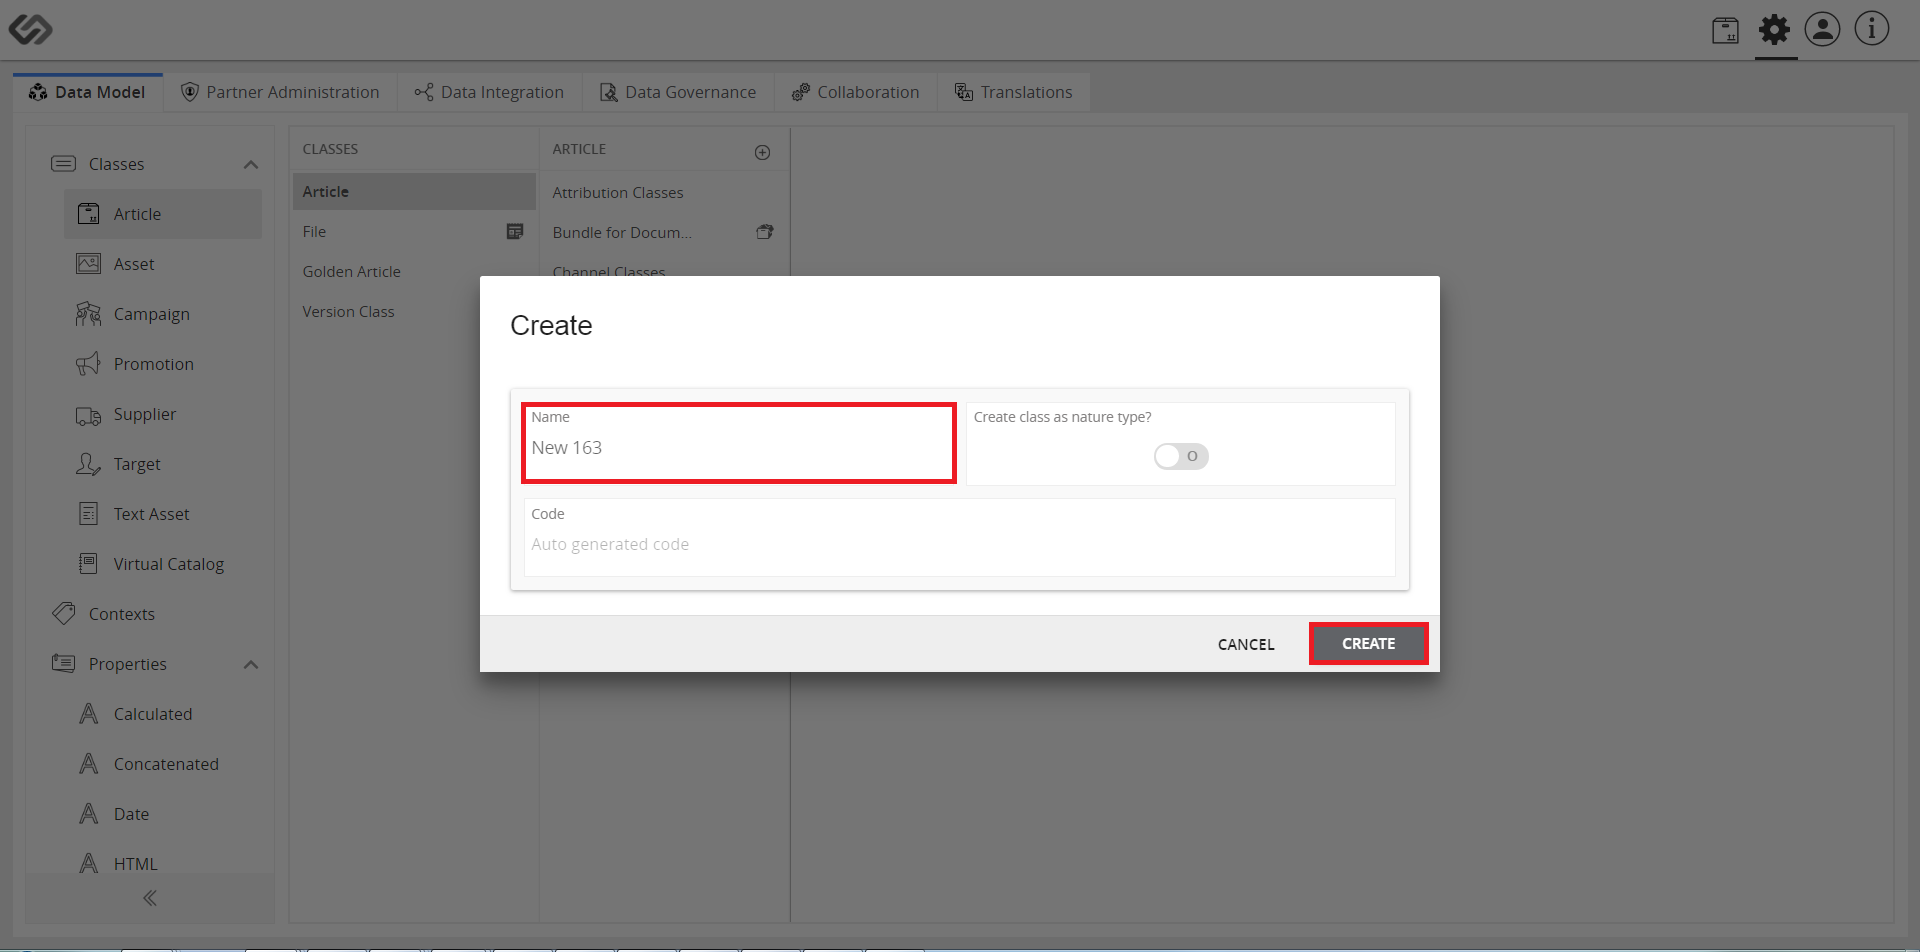Open the settings gear icon
This screenshot has width=1920, height=952.
1775,29
